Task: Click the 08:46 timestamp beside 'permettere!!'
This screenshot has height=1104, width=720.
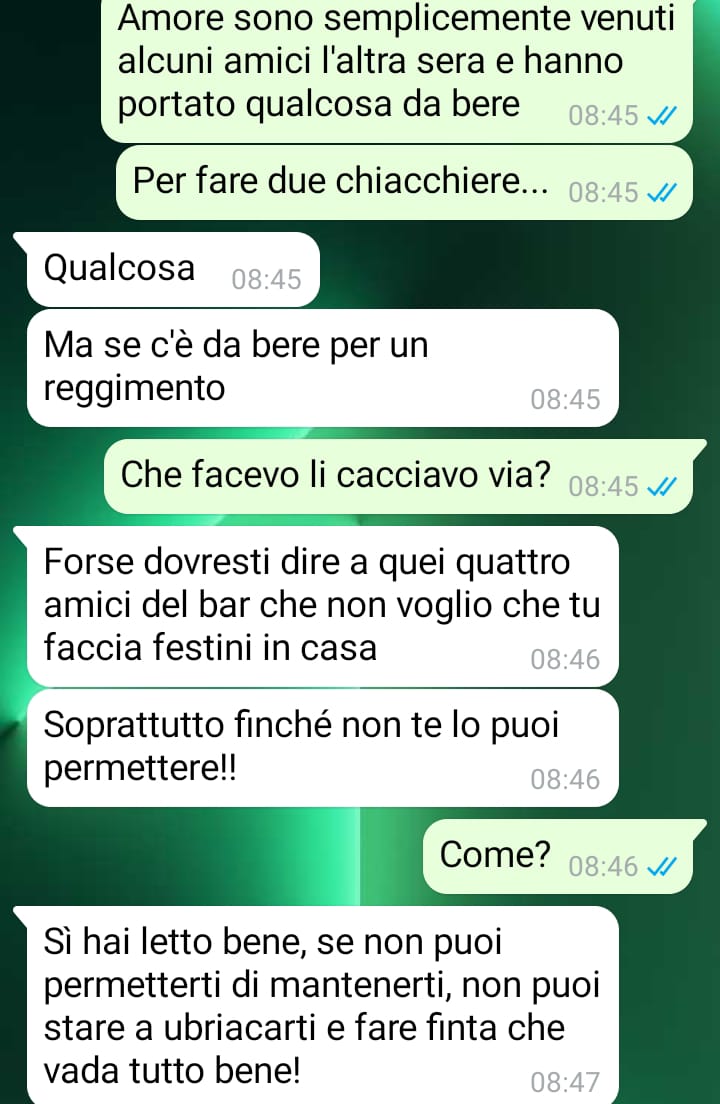Action: [565, 779]
